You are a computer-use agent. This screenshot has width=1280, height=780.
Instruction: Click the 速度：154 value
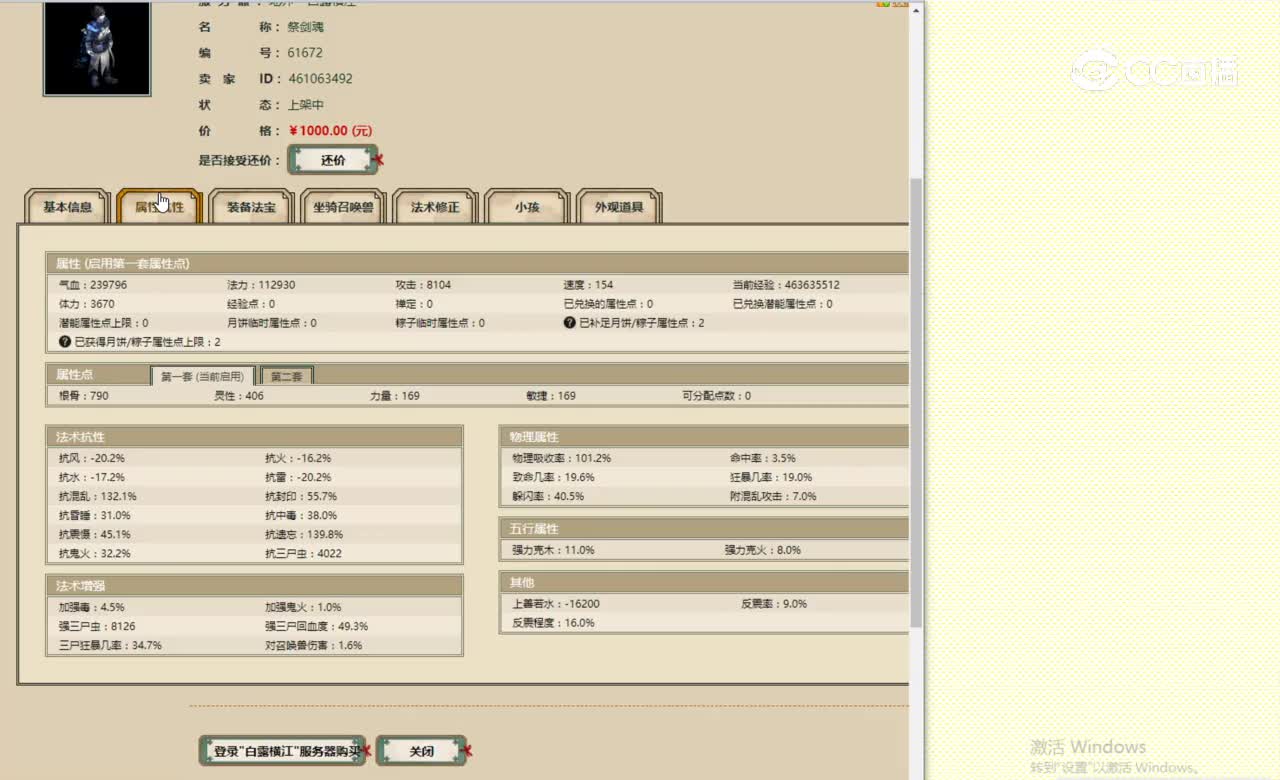click(588, 285)
